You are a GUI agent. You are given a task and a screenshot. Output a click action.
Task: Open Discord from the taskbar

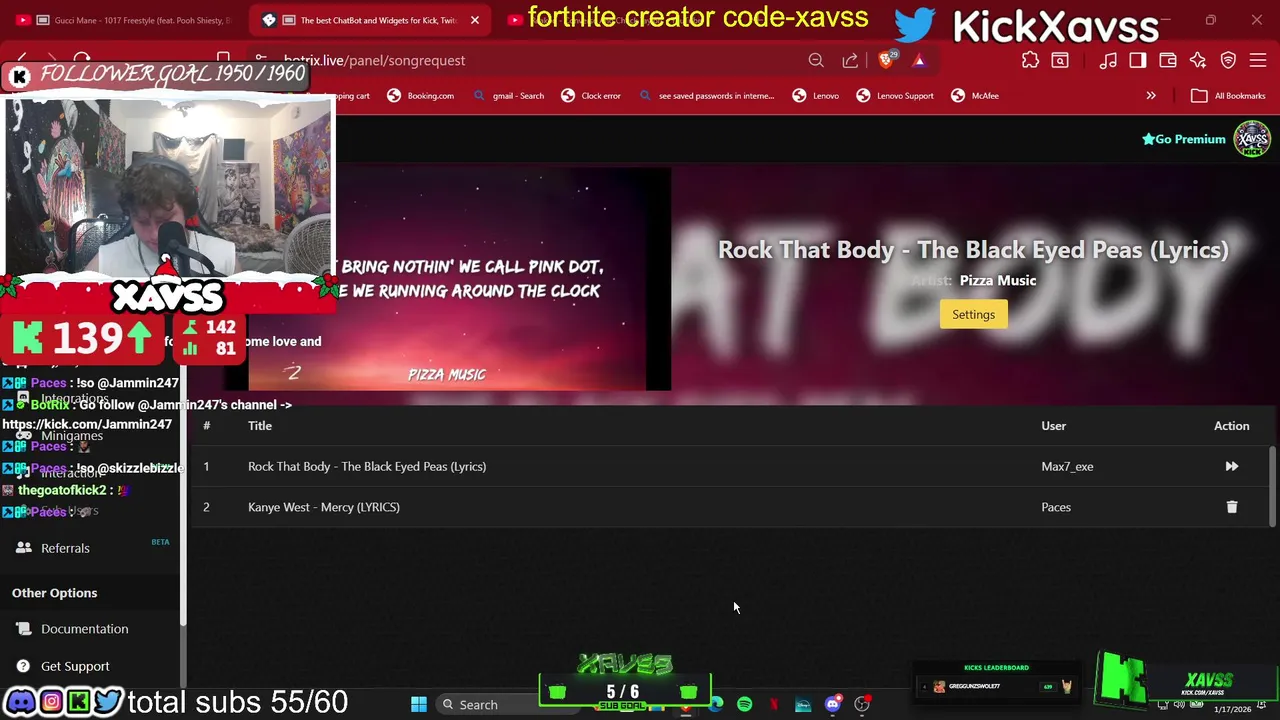point(832,705)
